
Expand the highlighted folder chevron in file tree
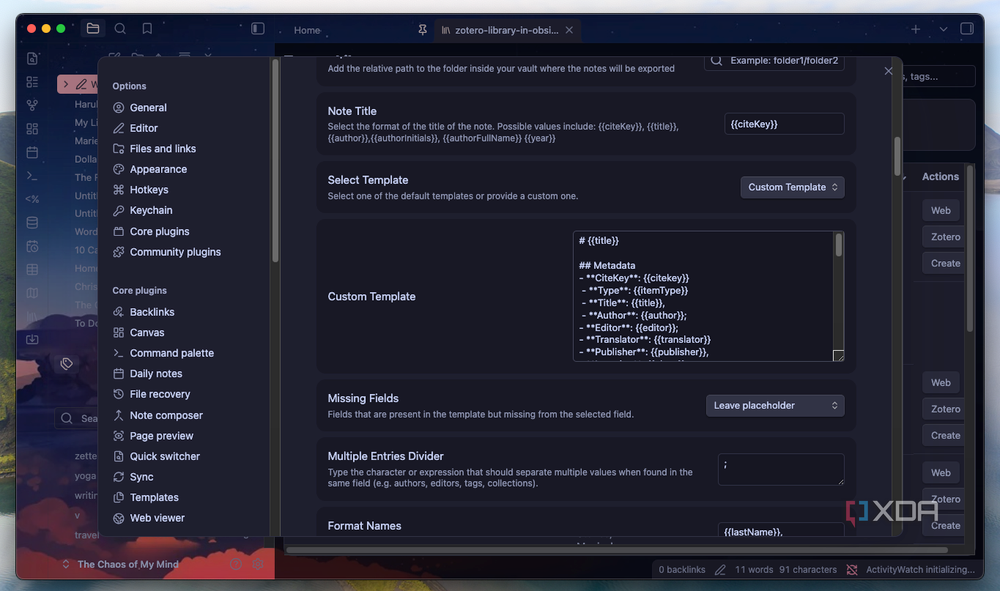click(x=66, y=84)
